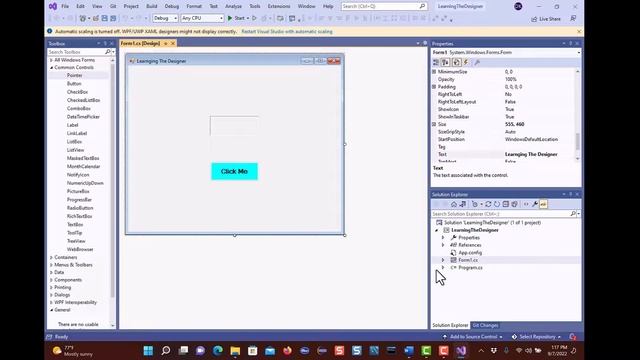Select the TextBox control in Toolbox
Screen dimensions: 640x360
pyautogui.click(x=75, y=224)
